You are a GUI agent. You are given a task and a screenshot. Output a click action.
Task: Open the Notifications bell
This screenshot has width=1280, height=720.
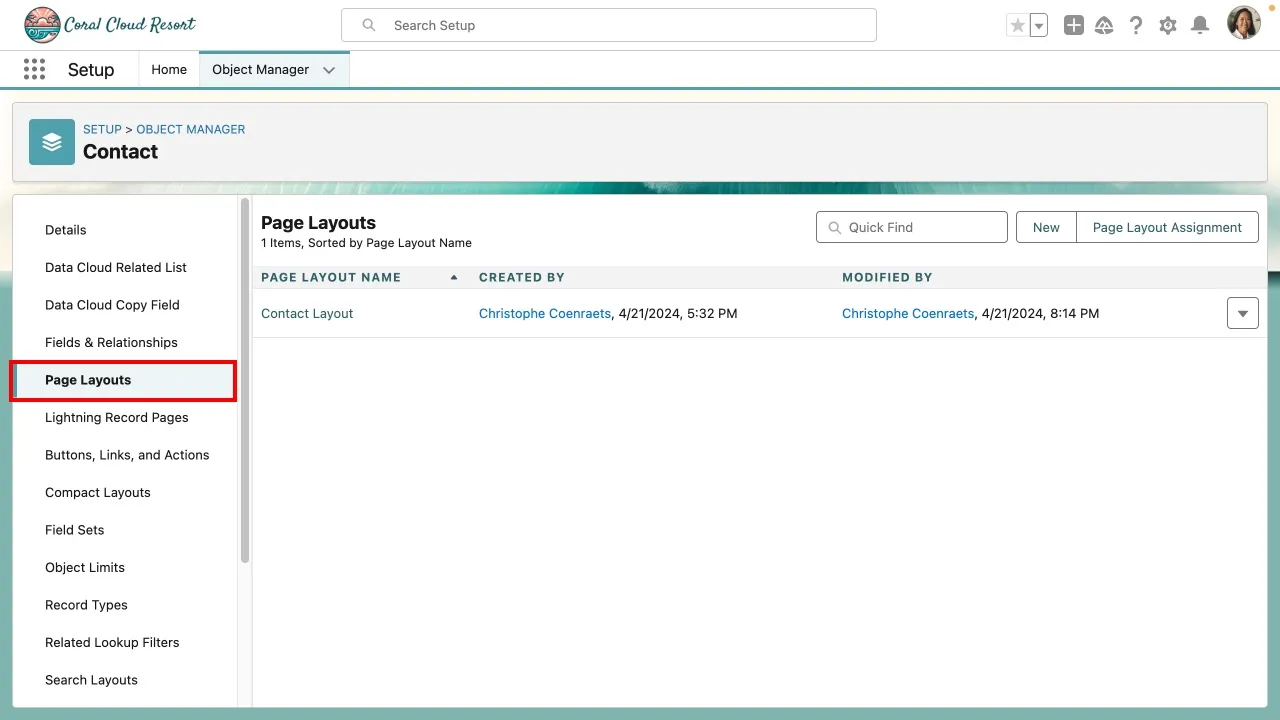[1200, 26]
